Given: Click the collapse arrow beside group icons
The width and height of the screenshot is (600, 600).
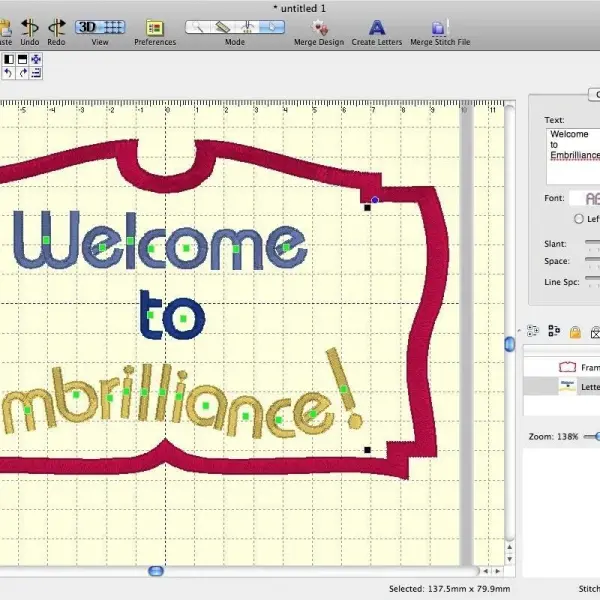Looking at the screenshot, I should [x=519, y=331].
